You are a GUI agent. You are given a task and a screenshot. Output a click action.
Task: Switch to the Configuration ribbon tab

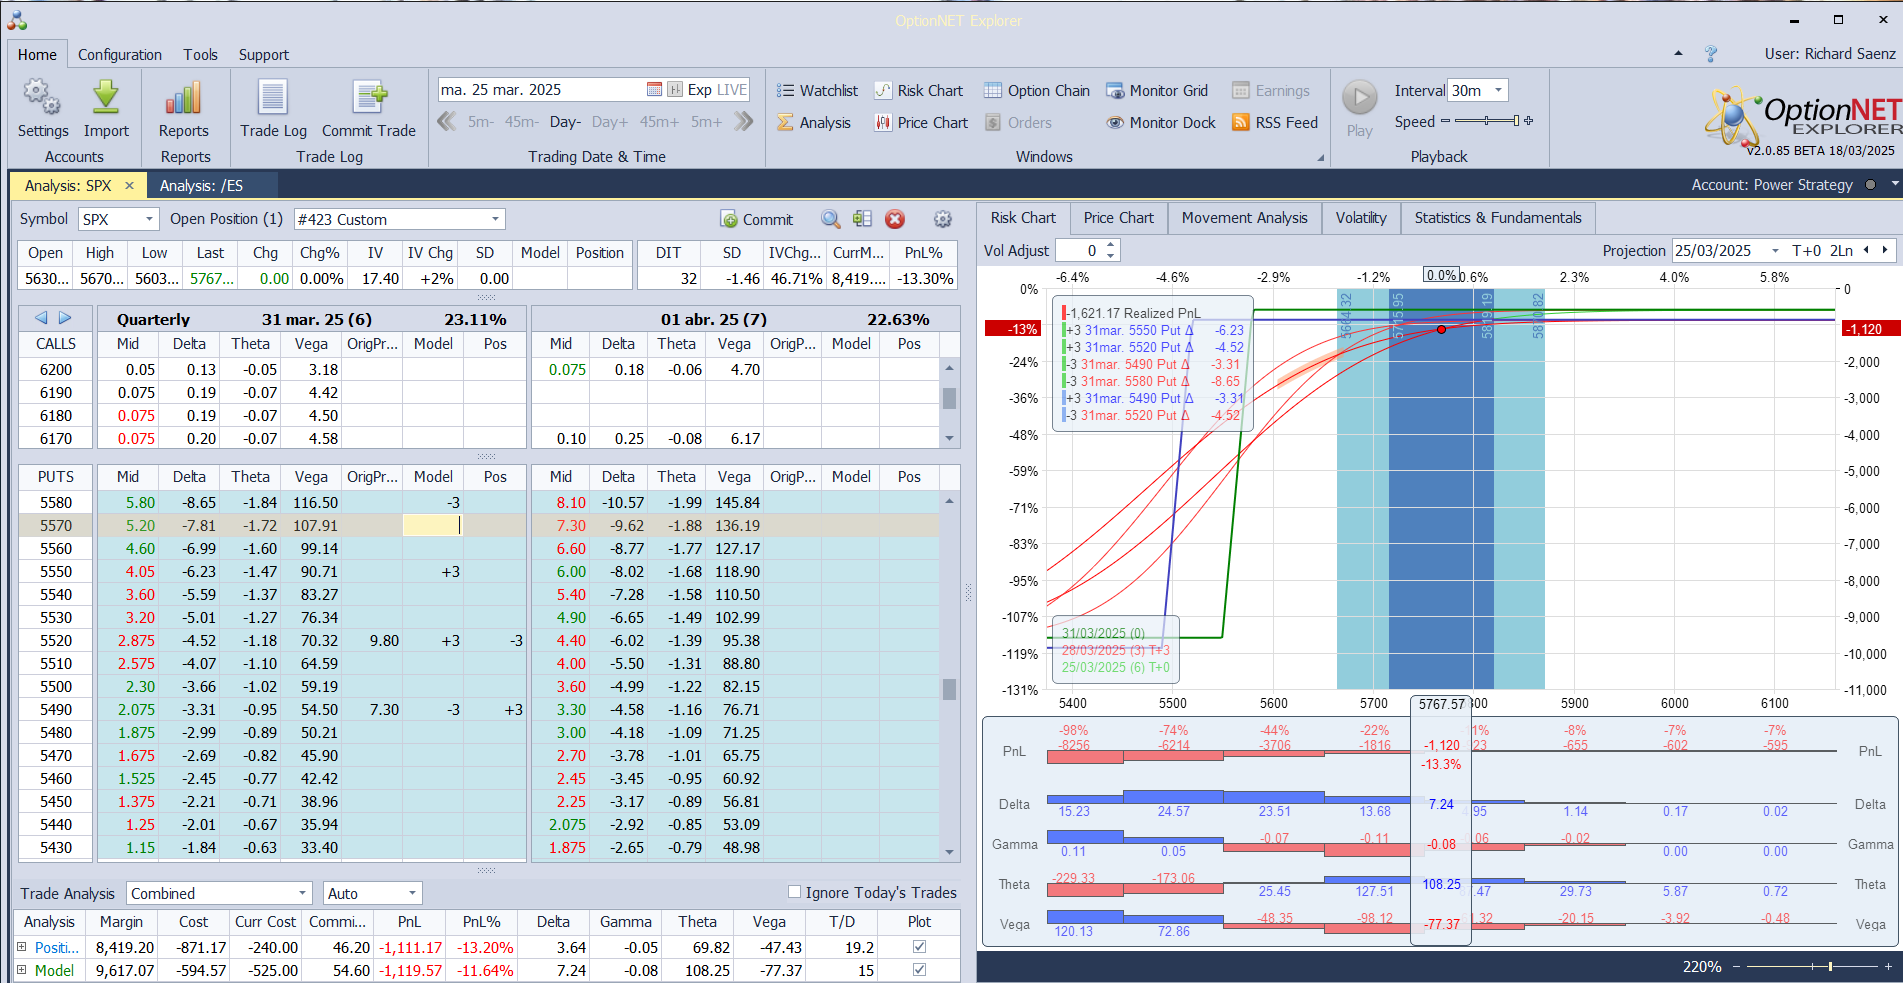(x=120, y=55)
